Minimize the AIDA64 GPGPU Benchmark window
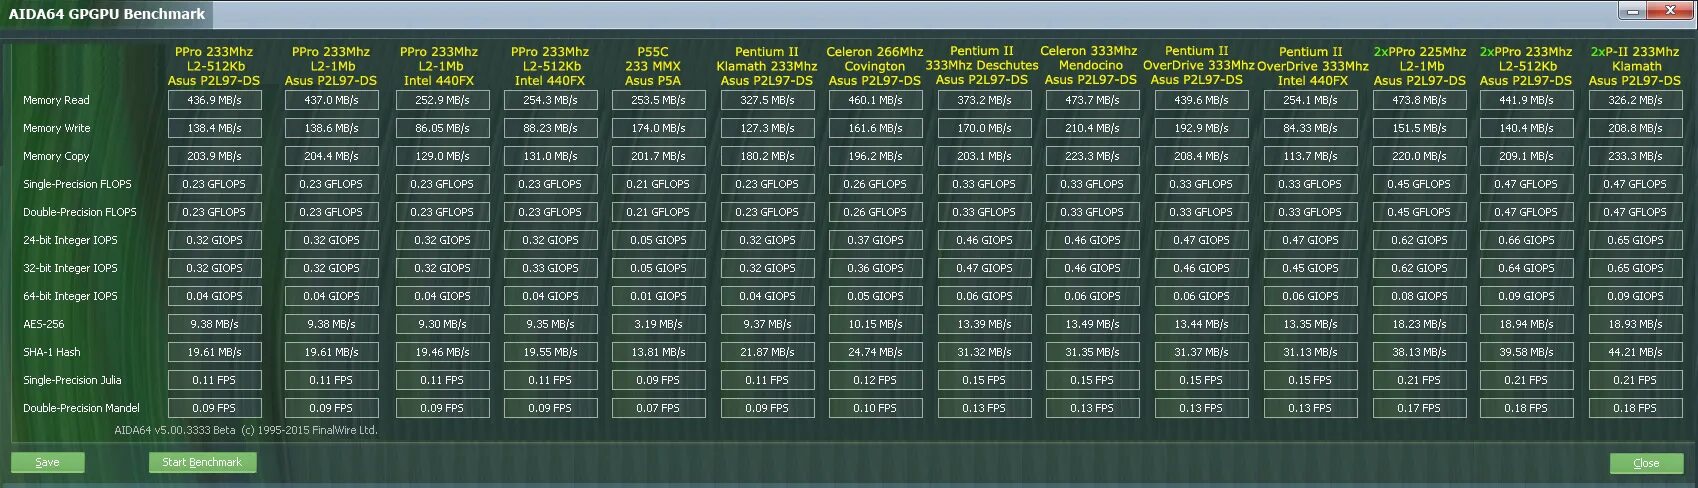1698x488 pixels. coord(1632,12)
